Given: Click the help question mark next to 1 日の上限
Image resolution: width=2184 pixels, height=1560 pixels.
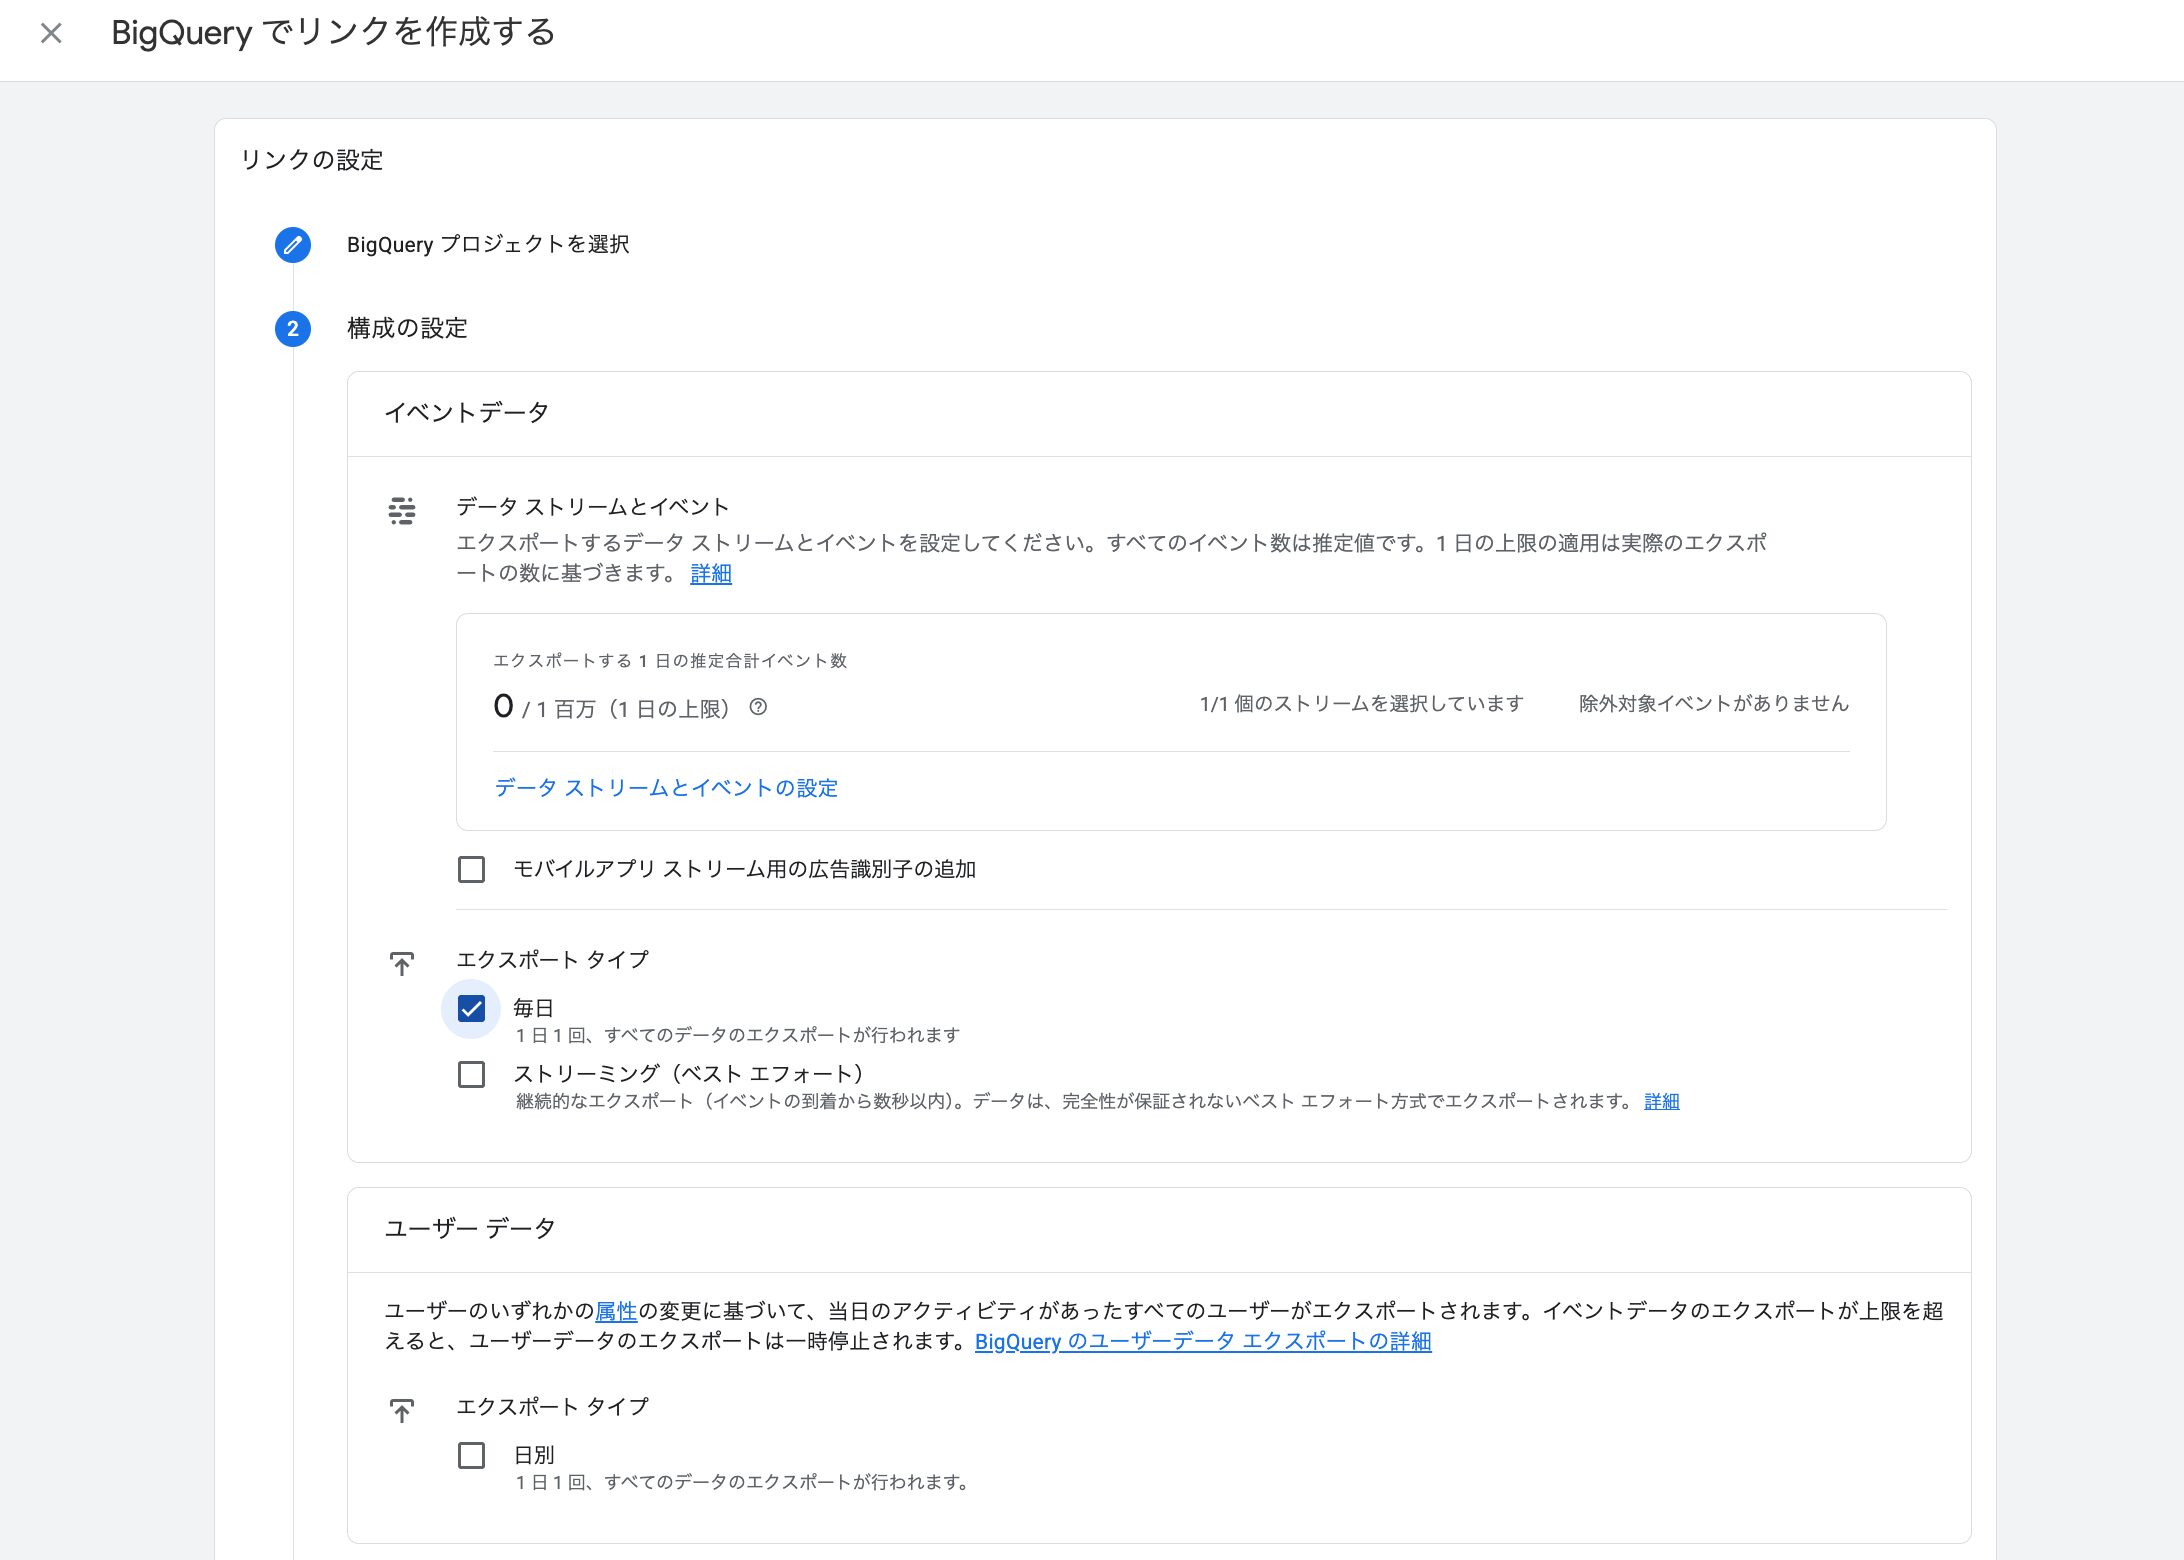Looking at the screenshot, I should (759, 708).
